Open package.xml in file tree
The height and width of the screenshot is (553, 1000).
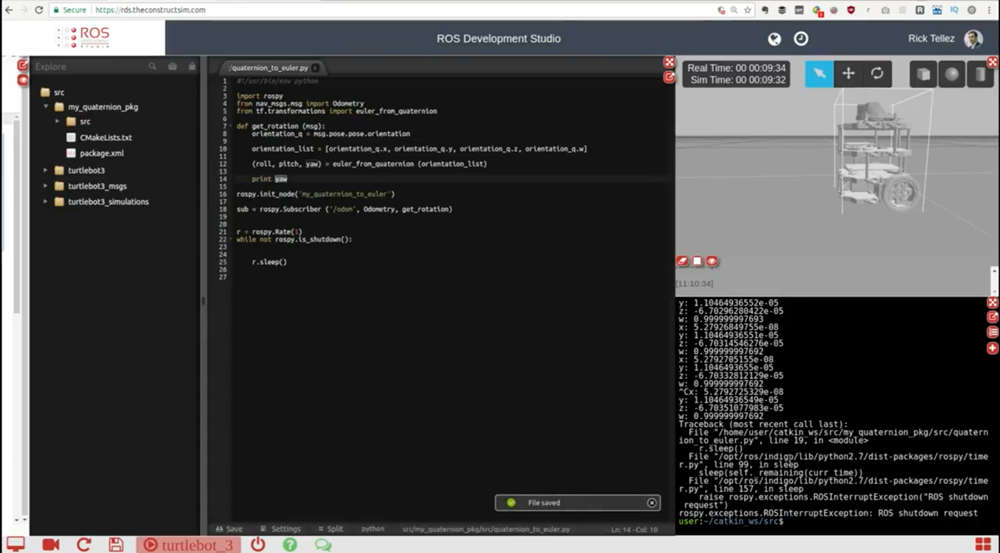click(102, 153)
